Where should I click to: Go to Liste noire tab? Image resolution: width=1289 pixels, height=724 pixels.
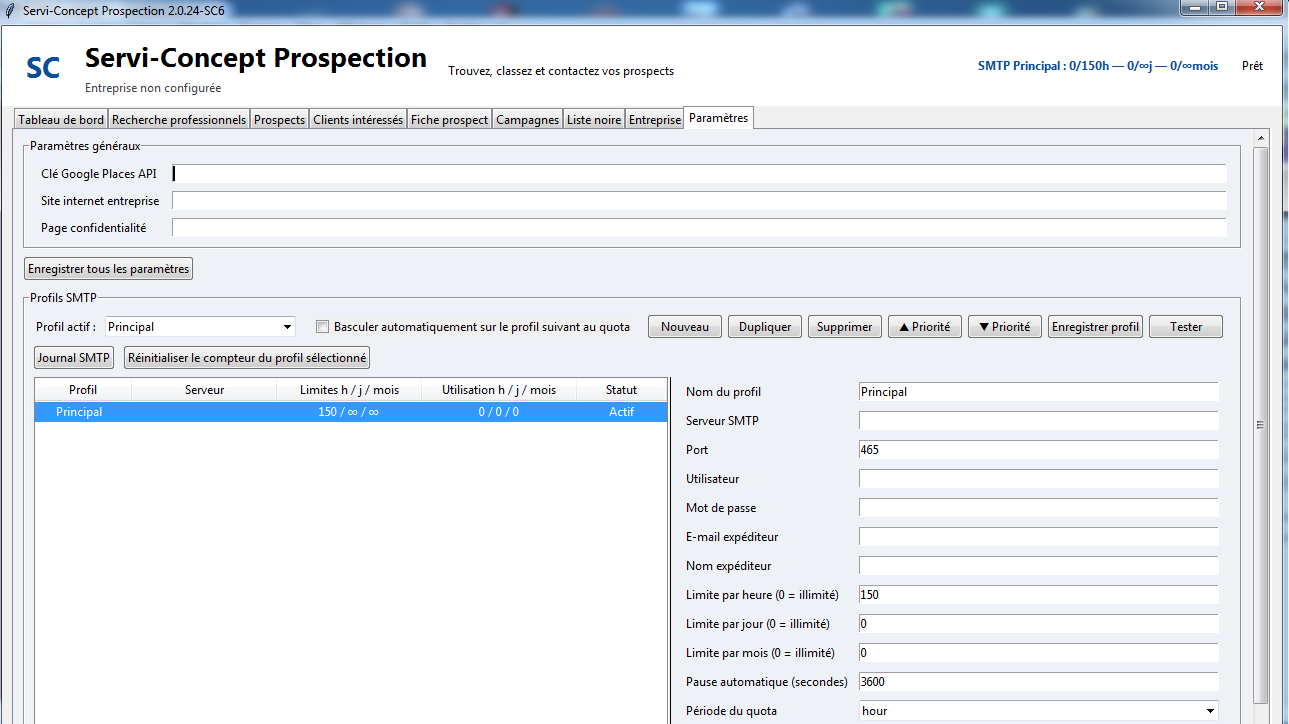(594, 120)
